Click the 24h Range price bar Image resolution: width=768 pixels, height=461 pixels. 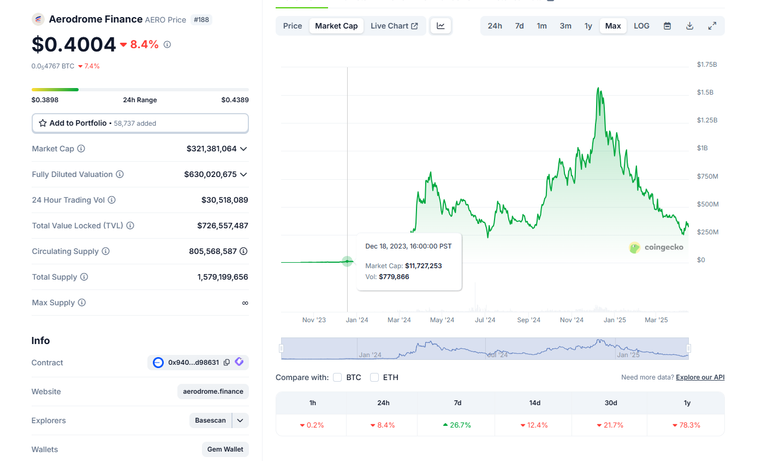tap(140, 90)
